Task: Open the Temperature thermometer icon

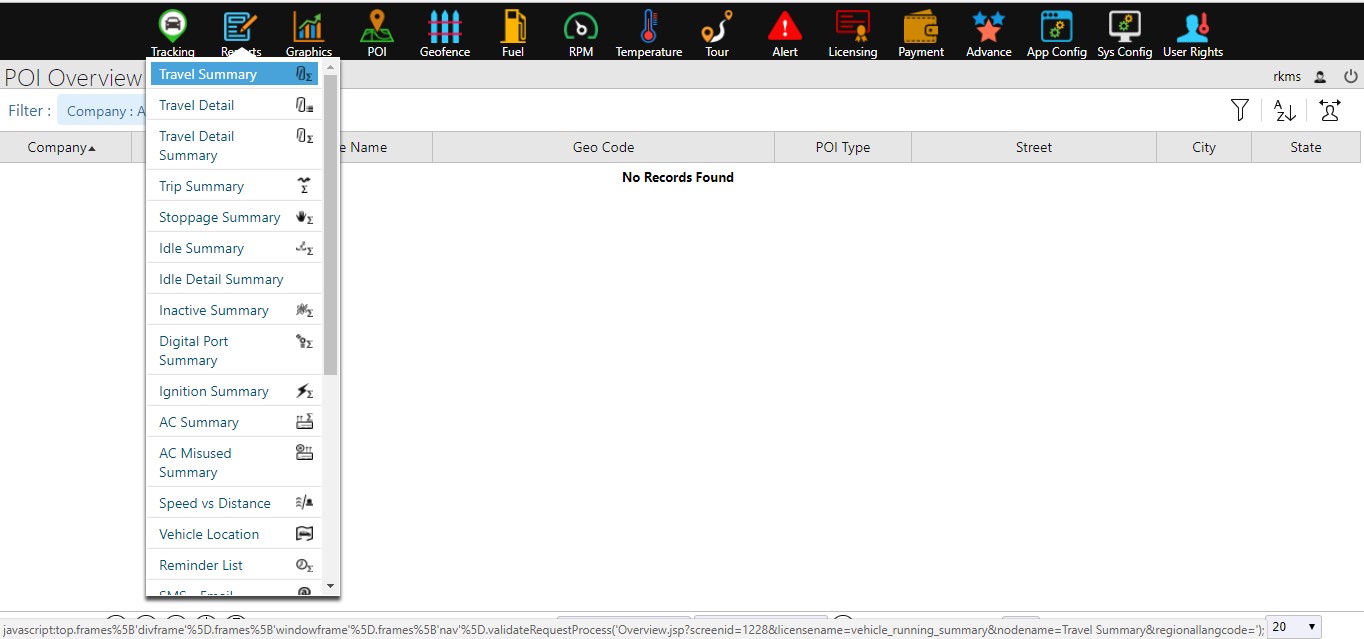Action: (649, 27)
